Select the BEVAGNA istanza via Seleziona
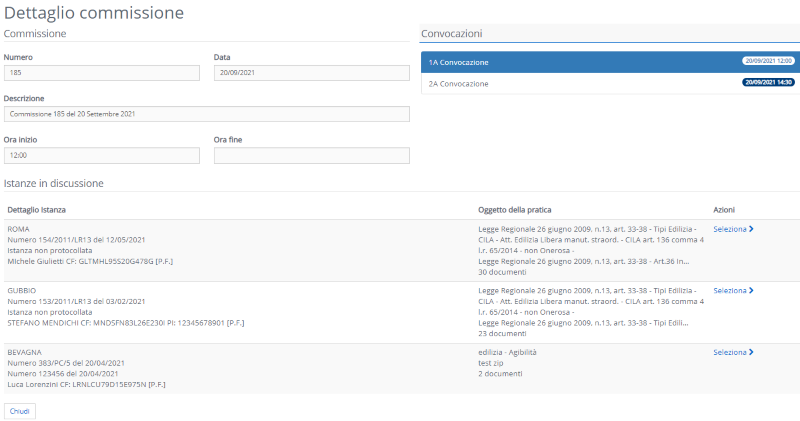 pyautogui.click(x=731, y=352)
